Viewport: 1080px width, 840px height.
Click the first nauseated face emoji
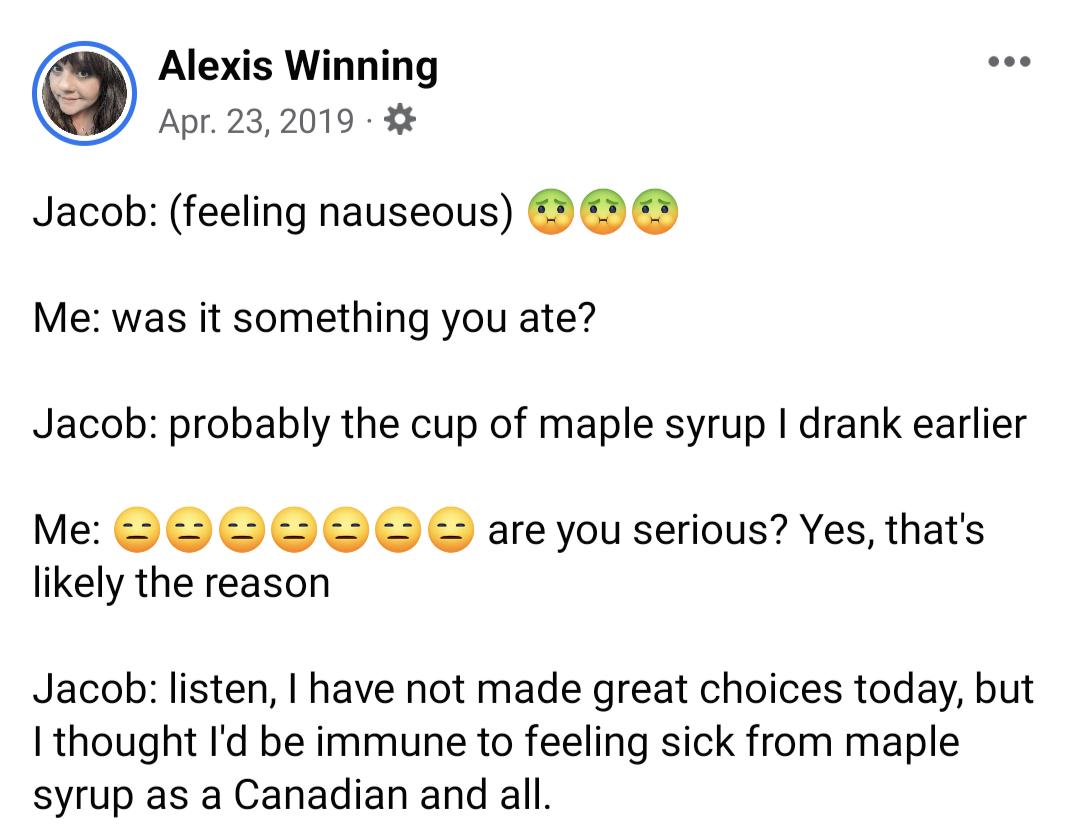551,212
